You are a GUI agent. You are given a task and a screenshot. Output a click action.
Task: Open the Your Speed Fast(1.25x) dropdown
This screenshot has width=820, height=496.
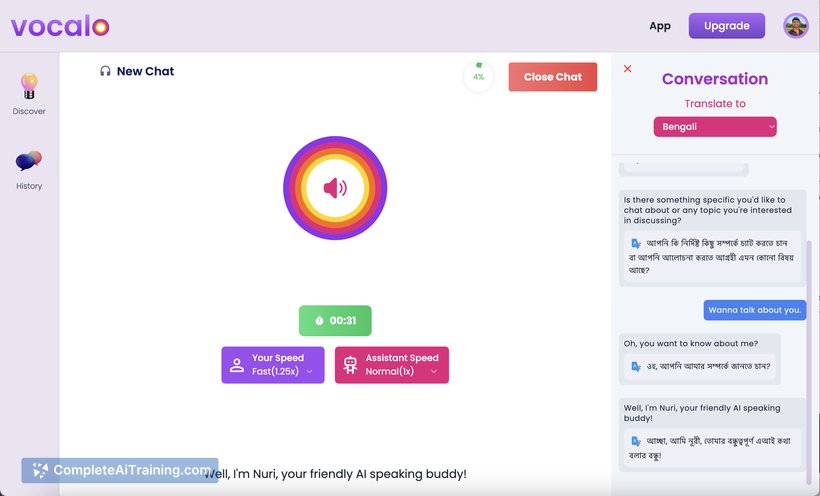(272, 365)
